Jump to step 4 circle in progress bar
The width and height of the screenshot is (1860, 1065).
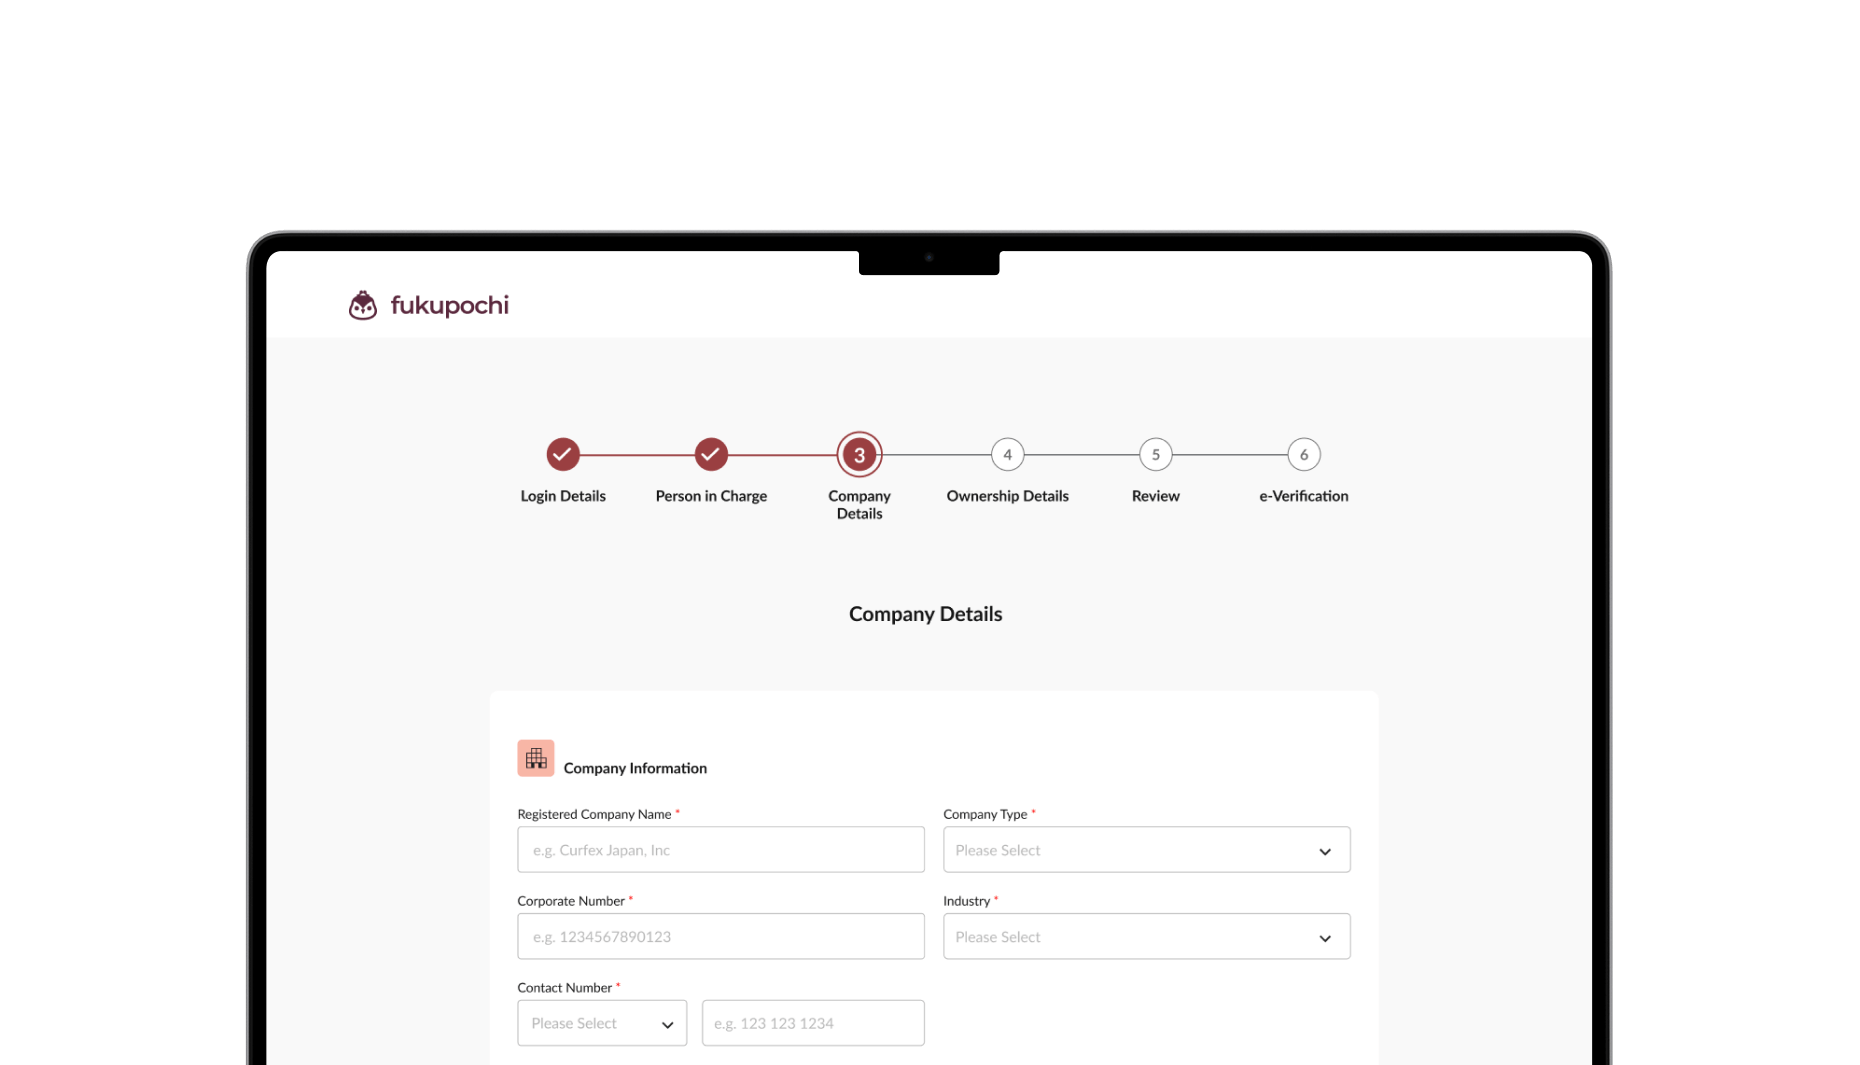pyautogui.click(x=1007, y=455)
